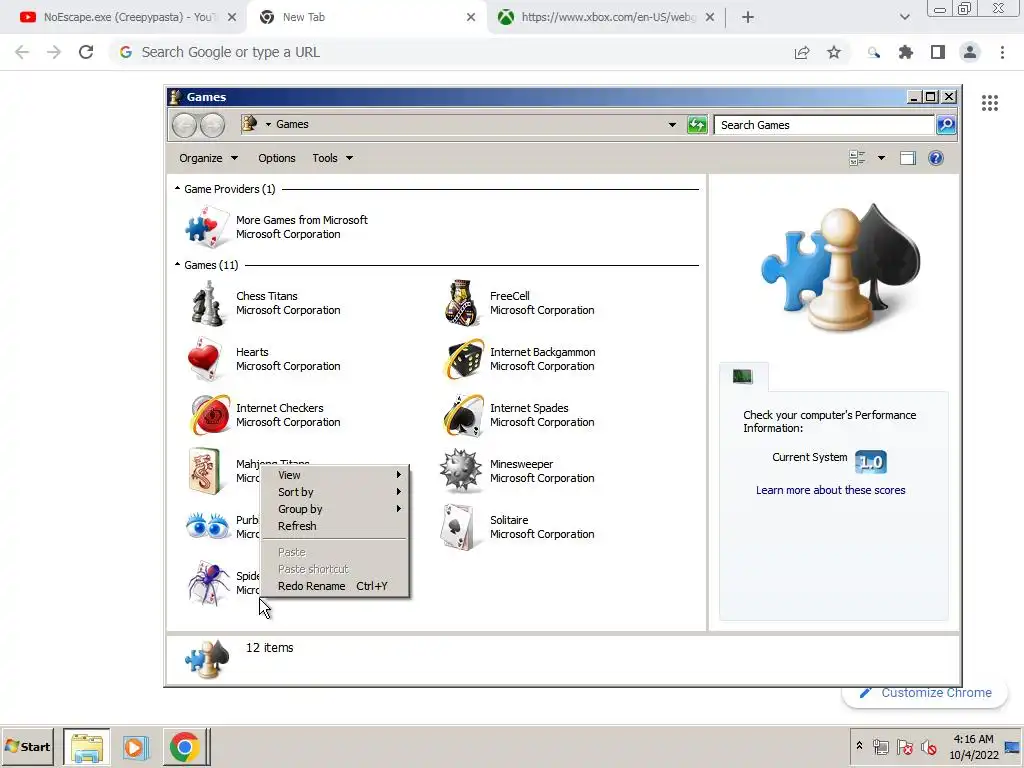The width and height of the screenshot is (1024, 768).
Task: Click the Search Games input field
Action: [825, 125]
